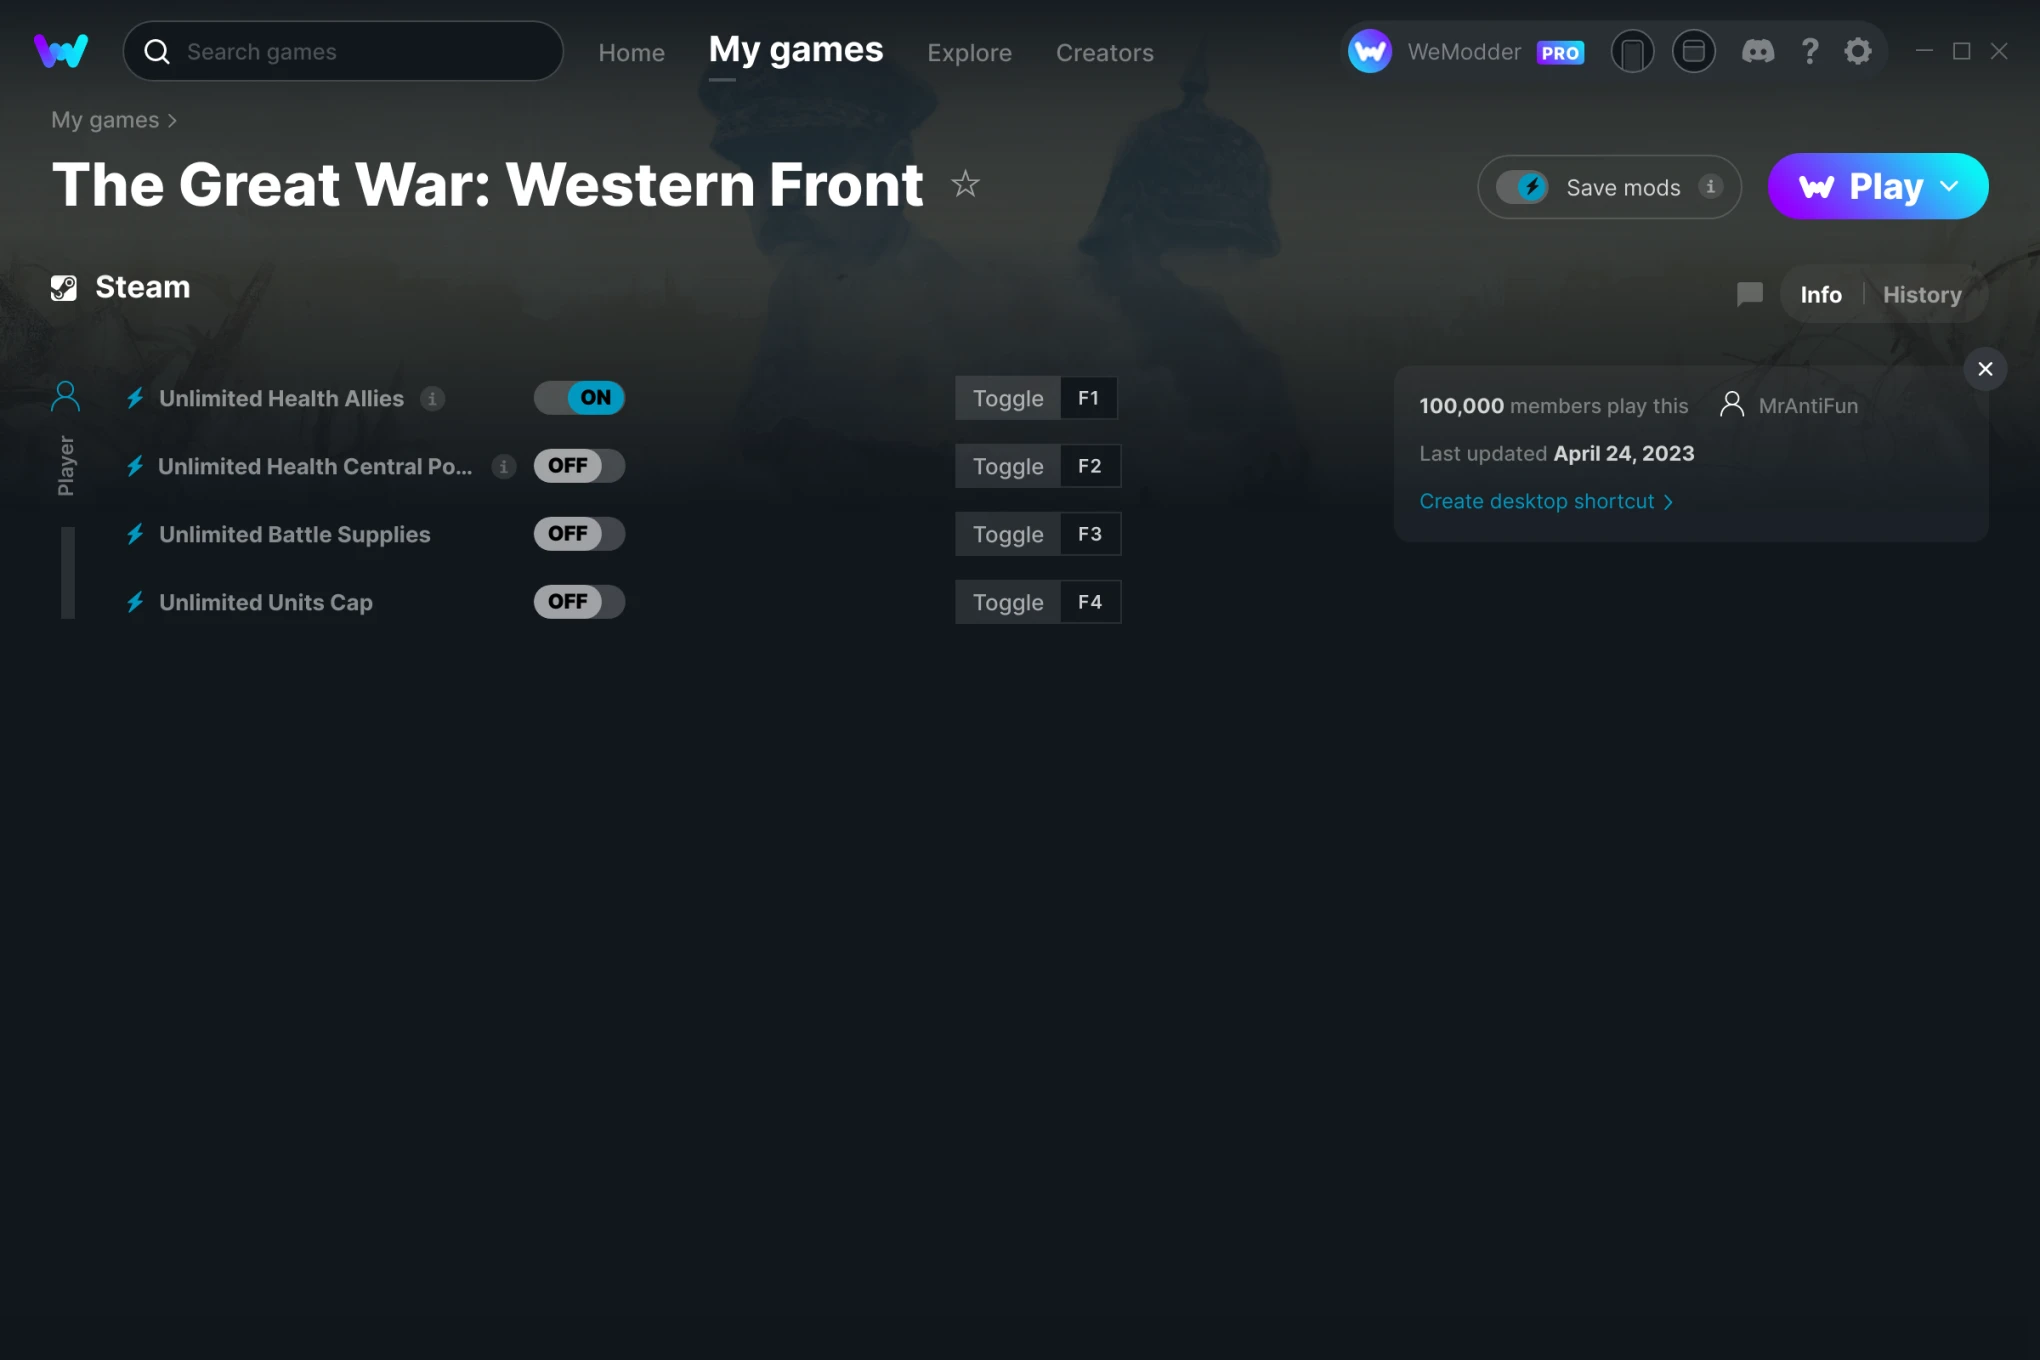Turn off Unlimited Health Allies toggle
Screen dimensions: 2040x1360
click(x=579, y=398)
